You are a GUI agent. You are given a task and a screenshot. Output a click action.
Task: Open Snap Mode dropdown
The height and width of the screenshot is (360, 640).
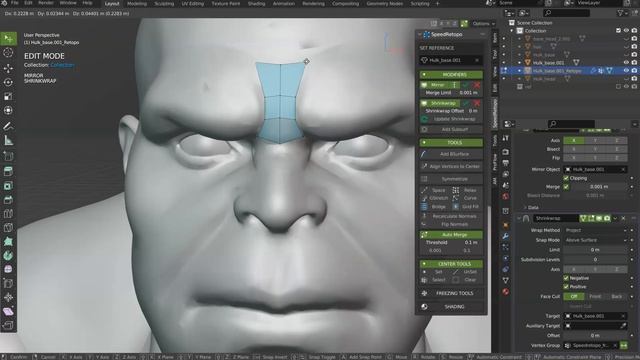tap(596, 240)
